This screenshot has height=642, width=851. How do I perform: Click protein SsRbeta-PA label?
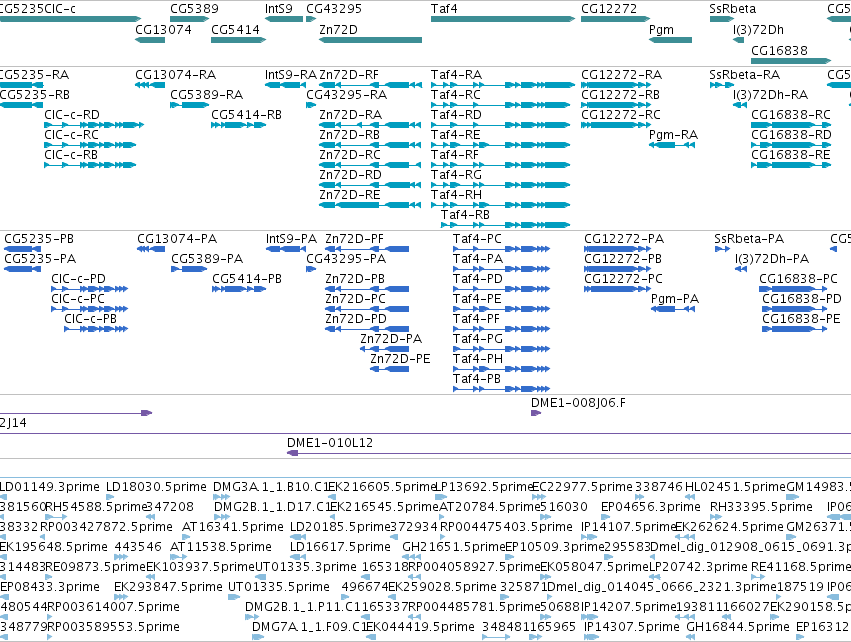pos(749,238)
